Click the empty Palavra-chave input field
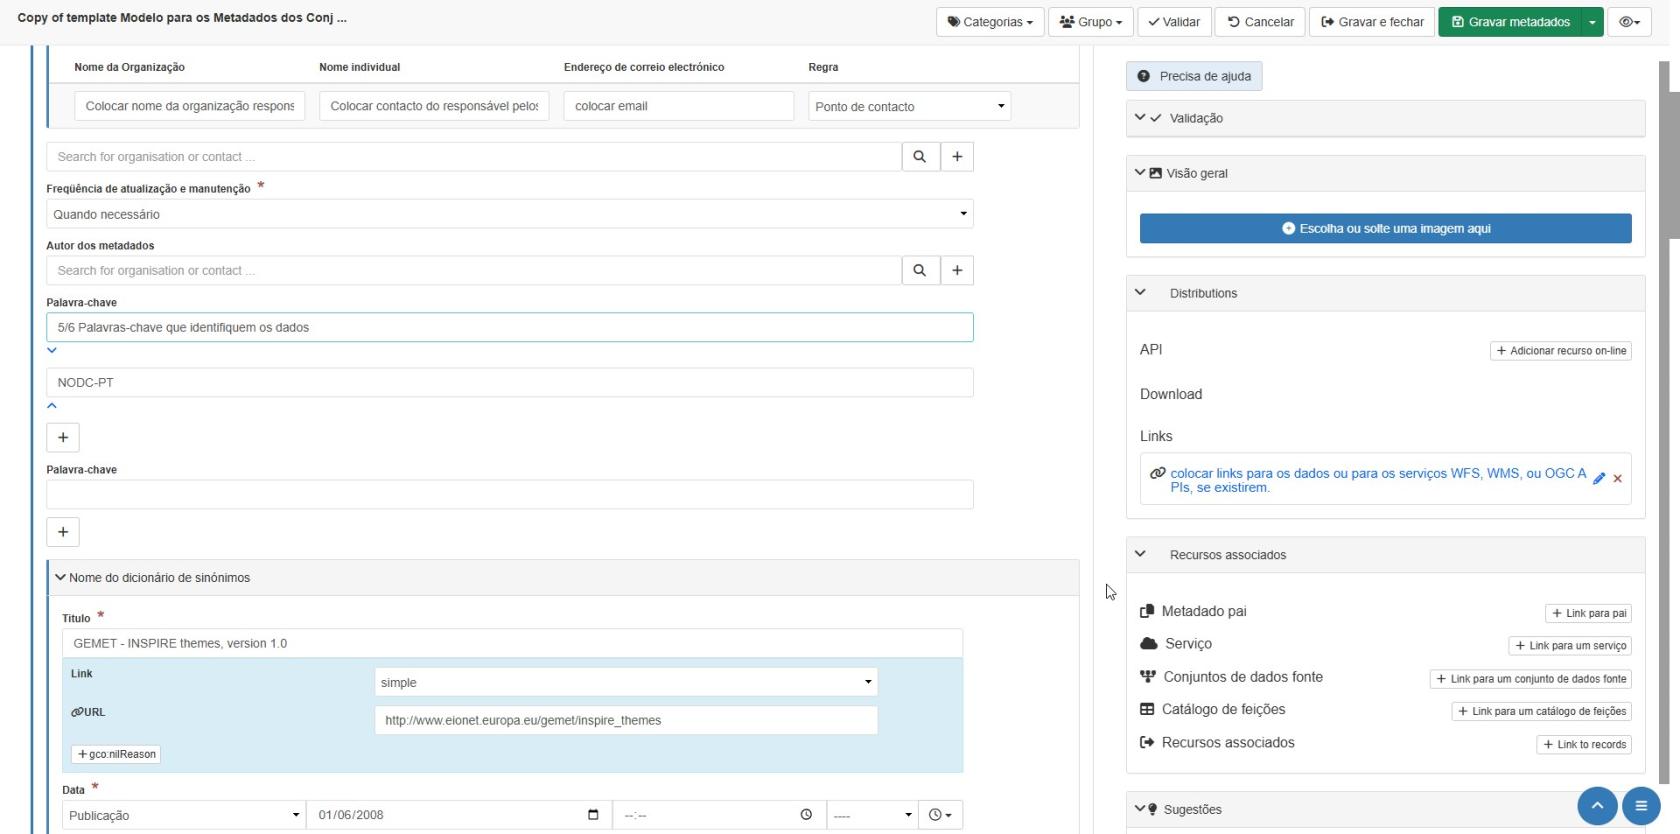 [509, 495]
